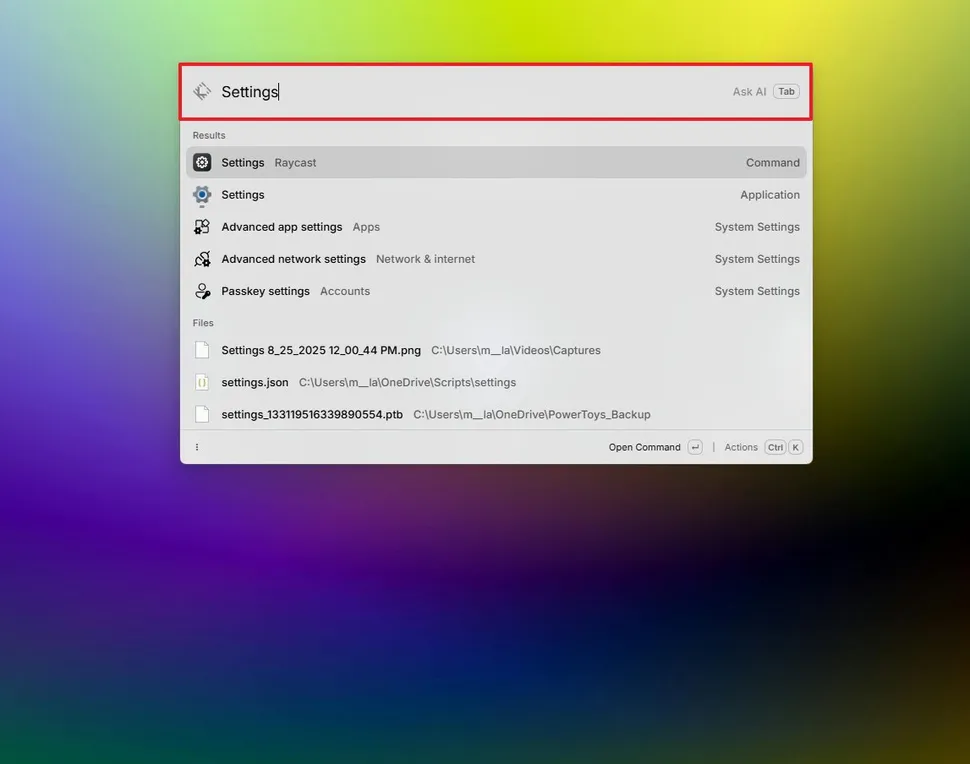The height and width of the screenshot is (764, 970).
Task: Open the three-dot options menu at bottom left
Action: point(197,447)
